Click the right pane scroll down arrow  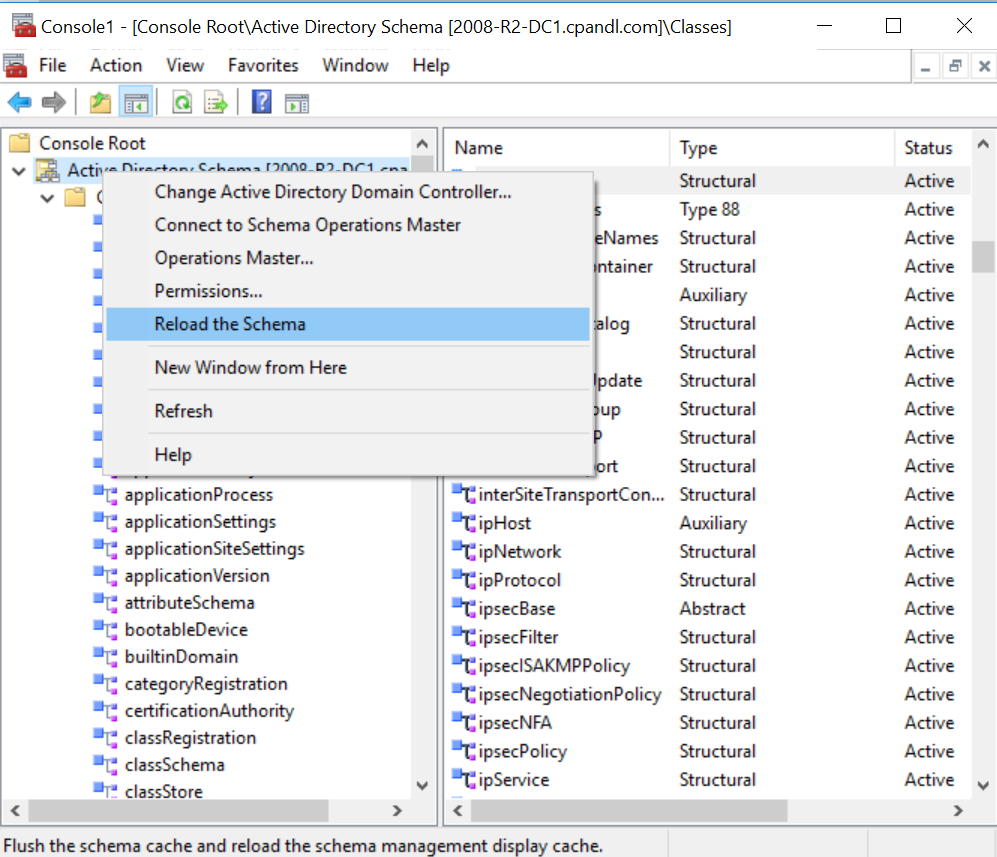[983, 786]
